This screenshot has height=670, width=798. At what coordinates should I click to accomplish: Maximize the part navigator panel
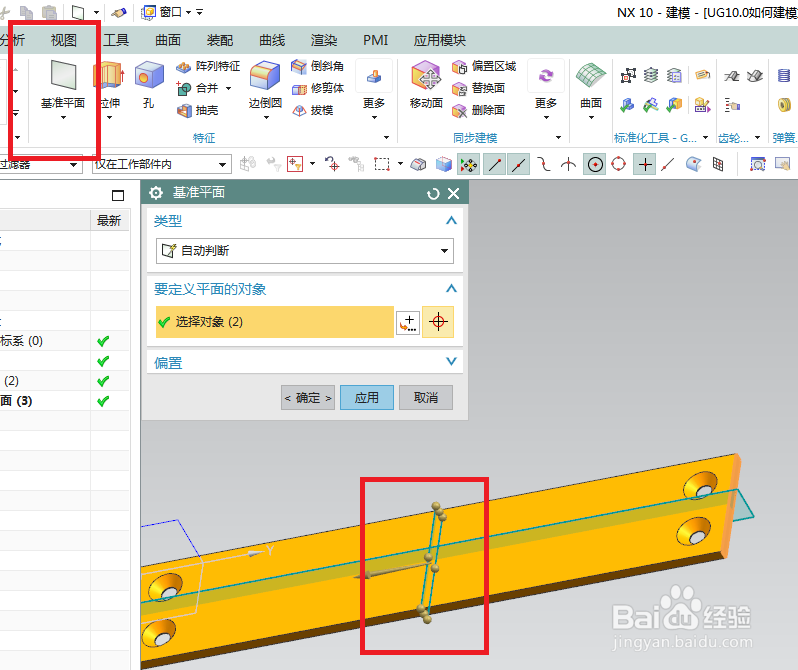click(118, 196)
